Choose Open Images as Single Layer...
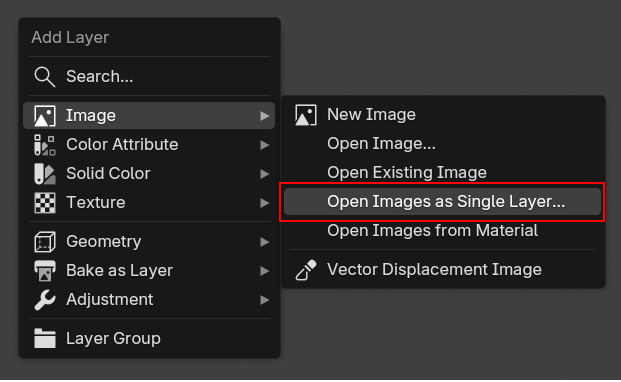Viewport: 621px width, 382px height. click(443, 201)
